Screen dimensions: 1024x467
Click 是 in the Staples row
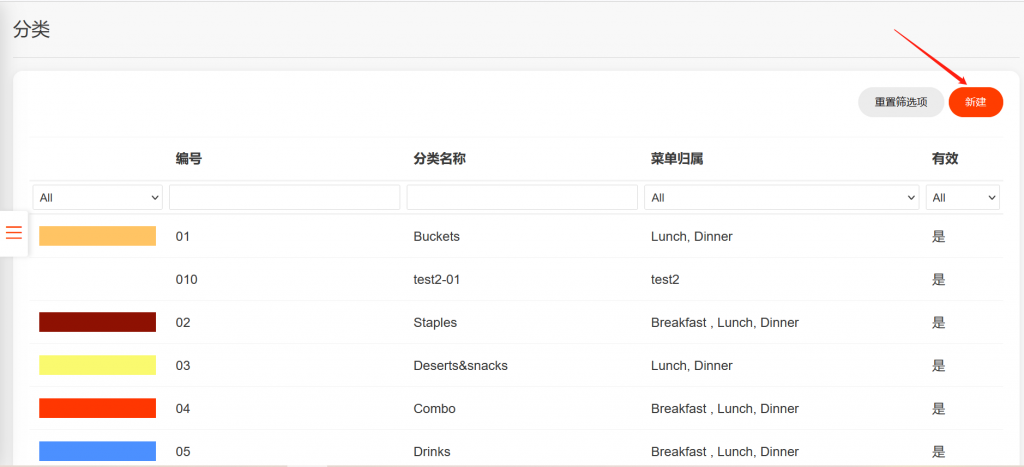938,323
